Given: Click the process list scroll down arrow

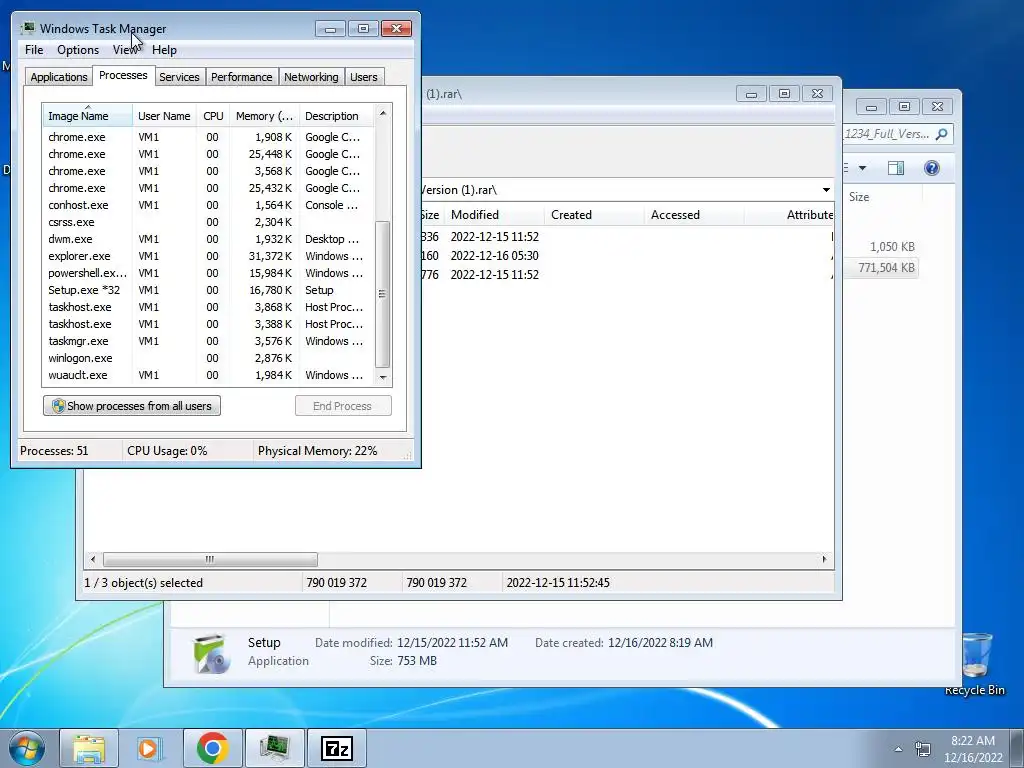Looking at the screenshot, I should coord(383,377).
